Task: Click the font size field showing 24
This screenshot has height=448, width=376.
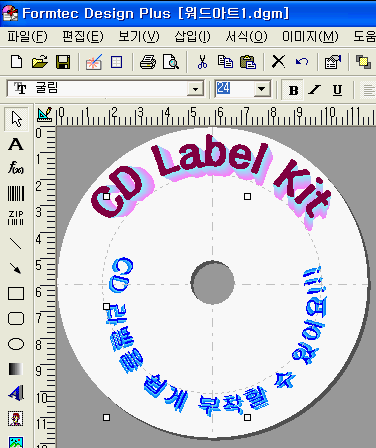Action: click(x=235, y=89)
